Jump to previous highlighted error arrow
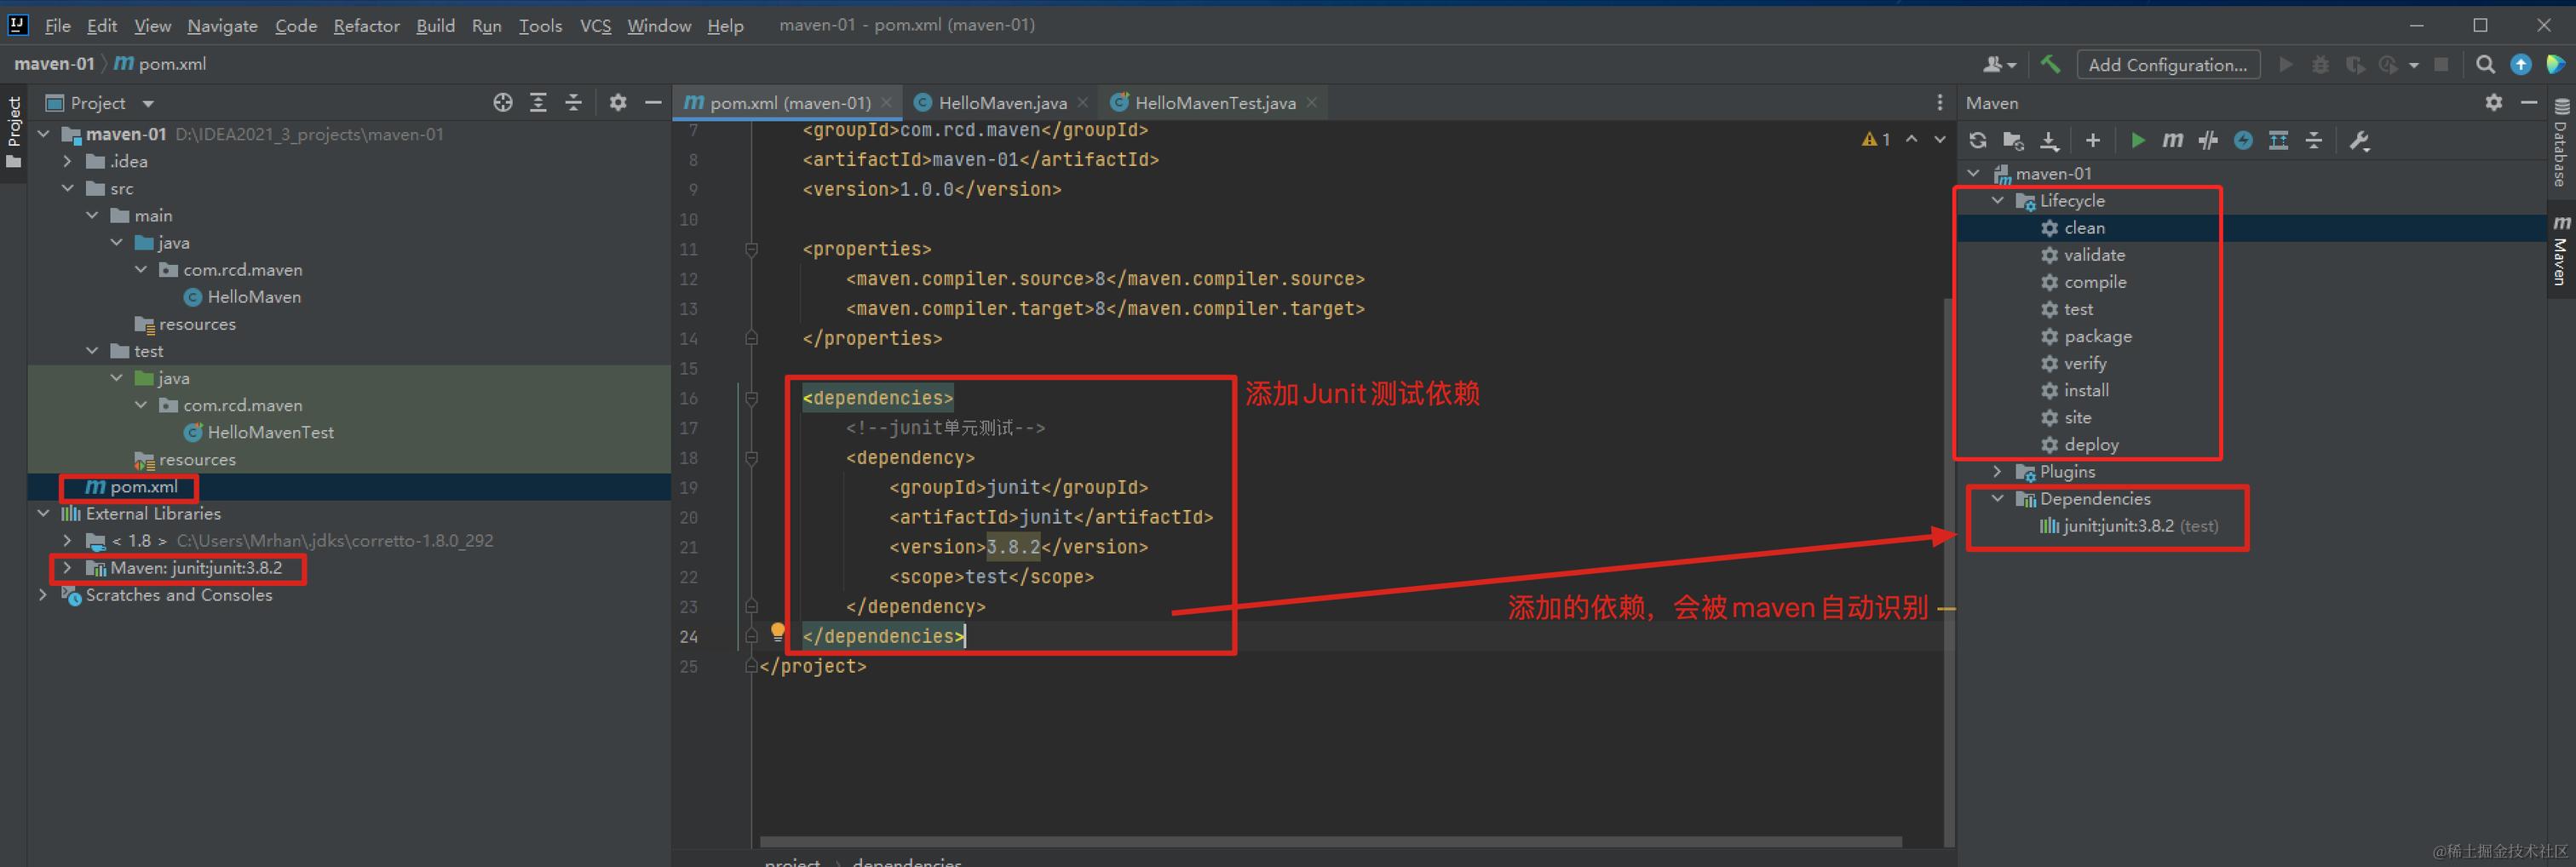 (x=1912, y=139)
